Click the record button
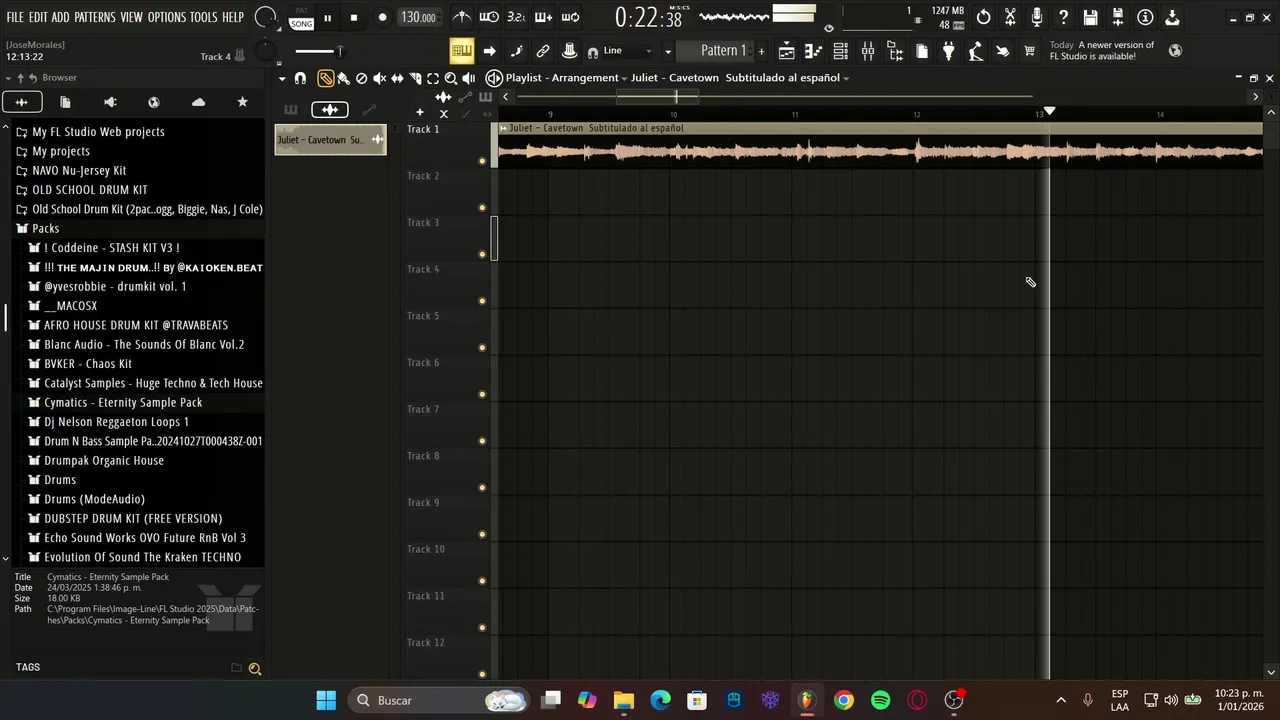This screenshot has width=1280, height=720. click(382, 18)
